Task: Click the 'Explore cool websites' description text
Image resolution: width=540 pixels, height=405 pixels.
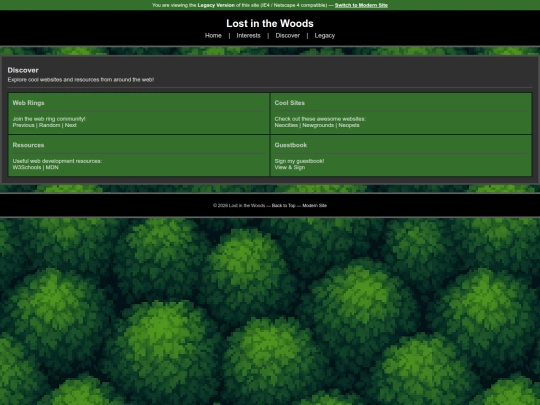Action: (81, 80)
